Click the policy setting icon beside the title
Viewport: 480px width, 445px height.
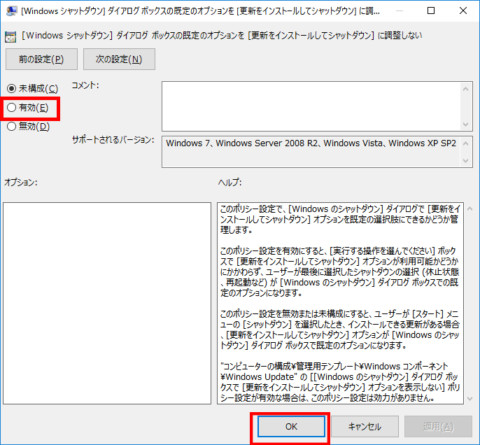(10, 37)
